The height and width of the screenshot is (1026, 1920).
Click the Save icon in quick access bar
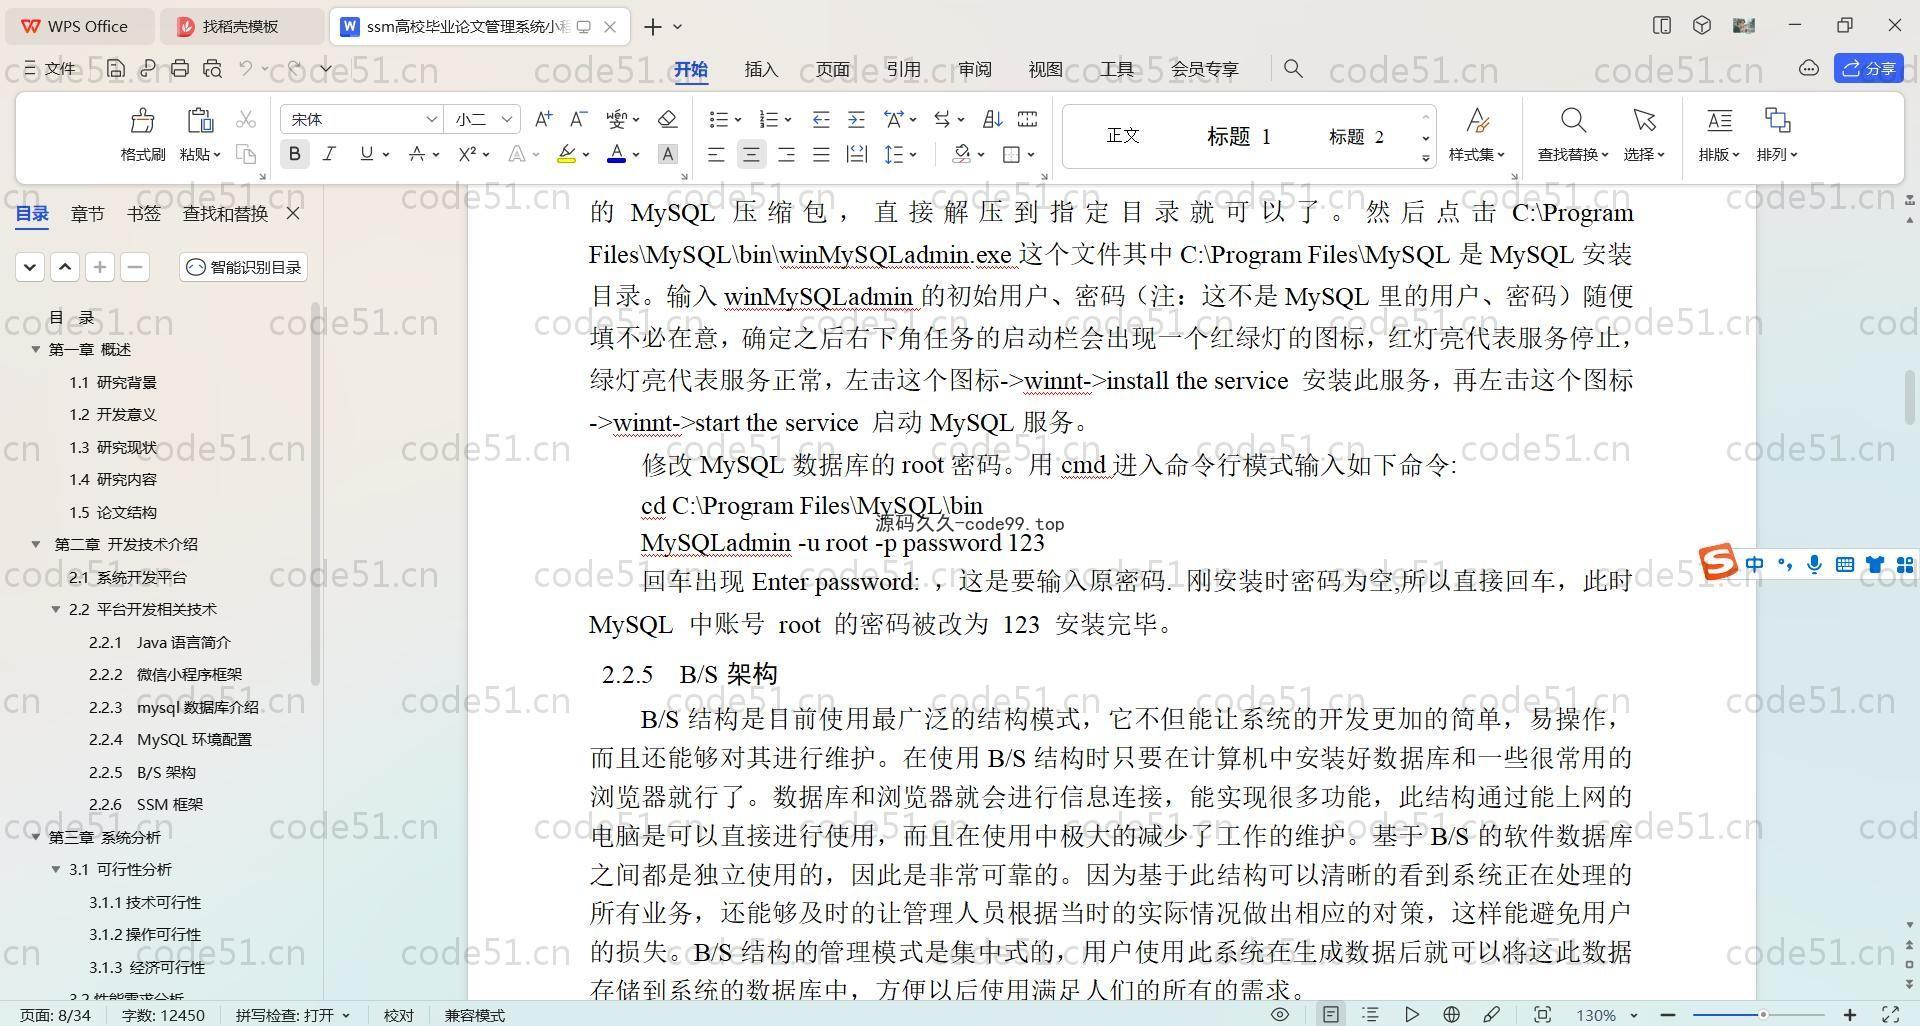coord(116,68)
